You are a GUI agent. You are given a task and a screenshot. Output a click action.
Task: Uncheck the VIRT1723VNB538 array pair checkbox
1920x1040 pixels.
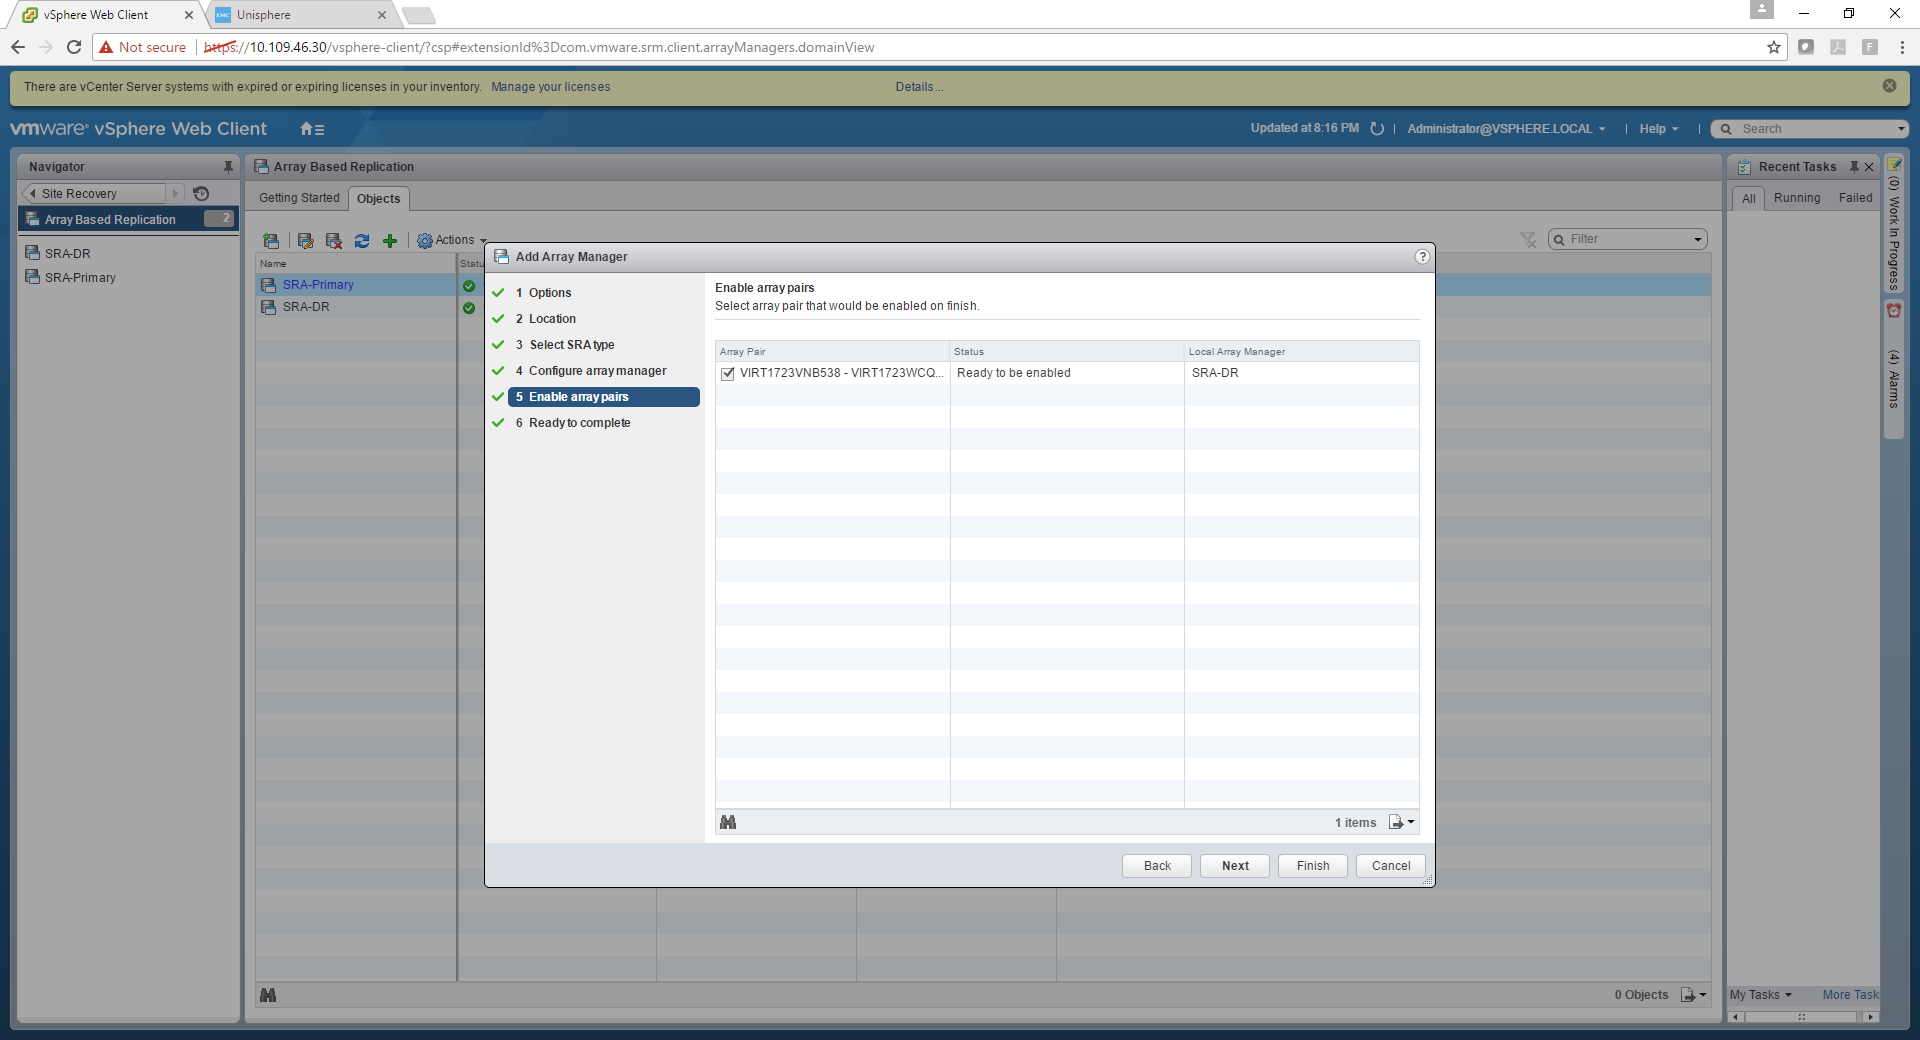click(728, 373)
